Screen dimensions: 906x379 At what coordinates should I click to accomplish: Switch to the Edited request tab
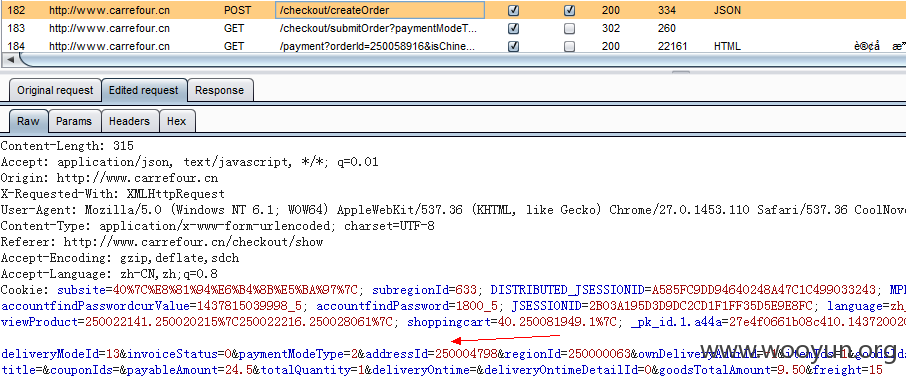[x=144, y=90]
